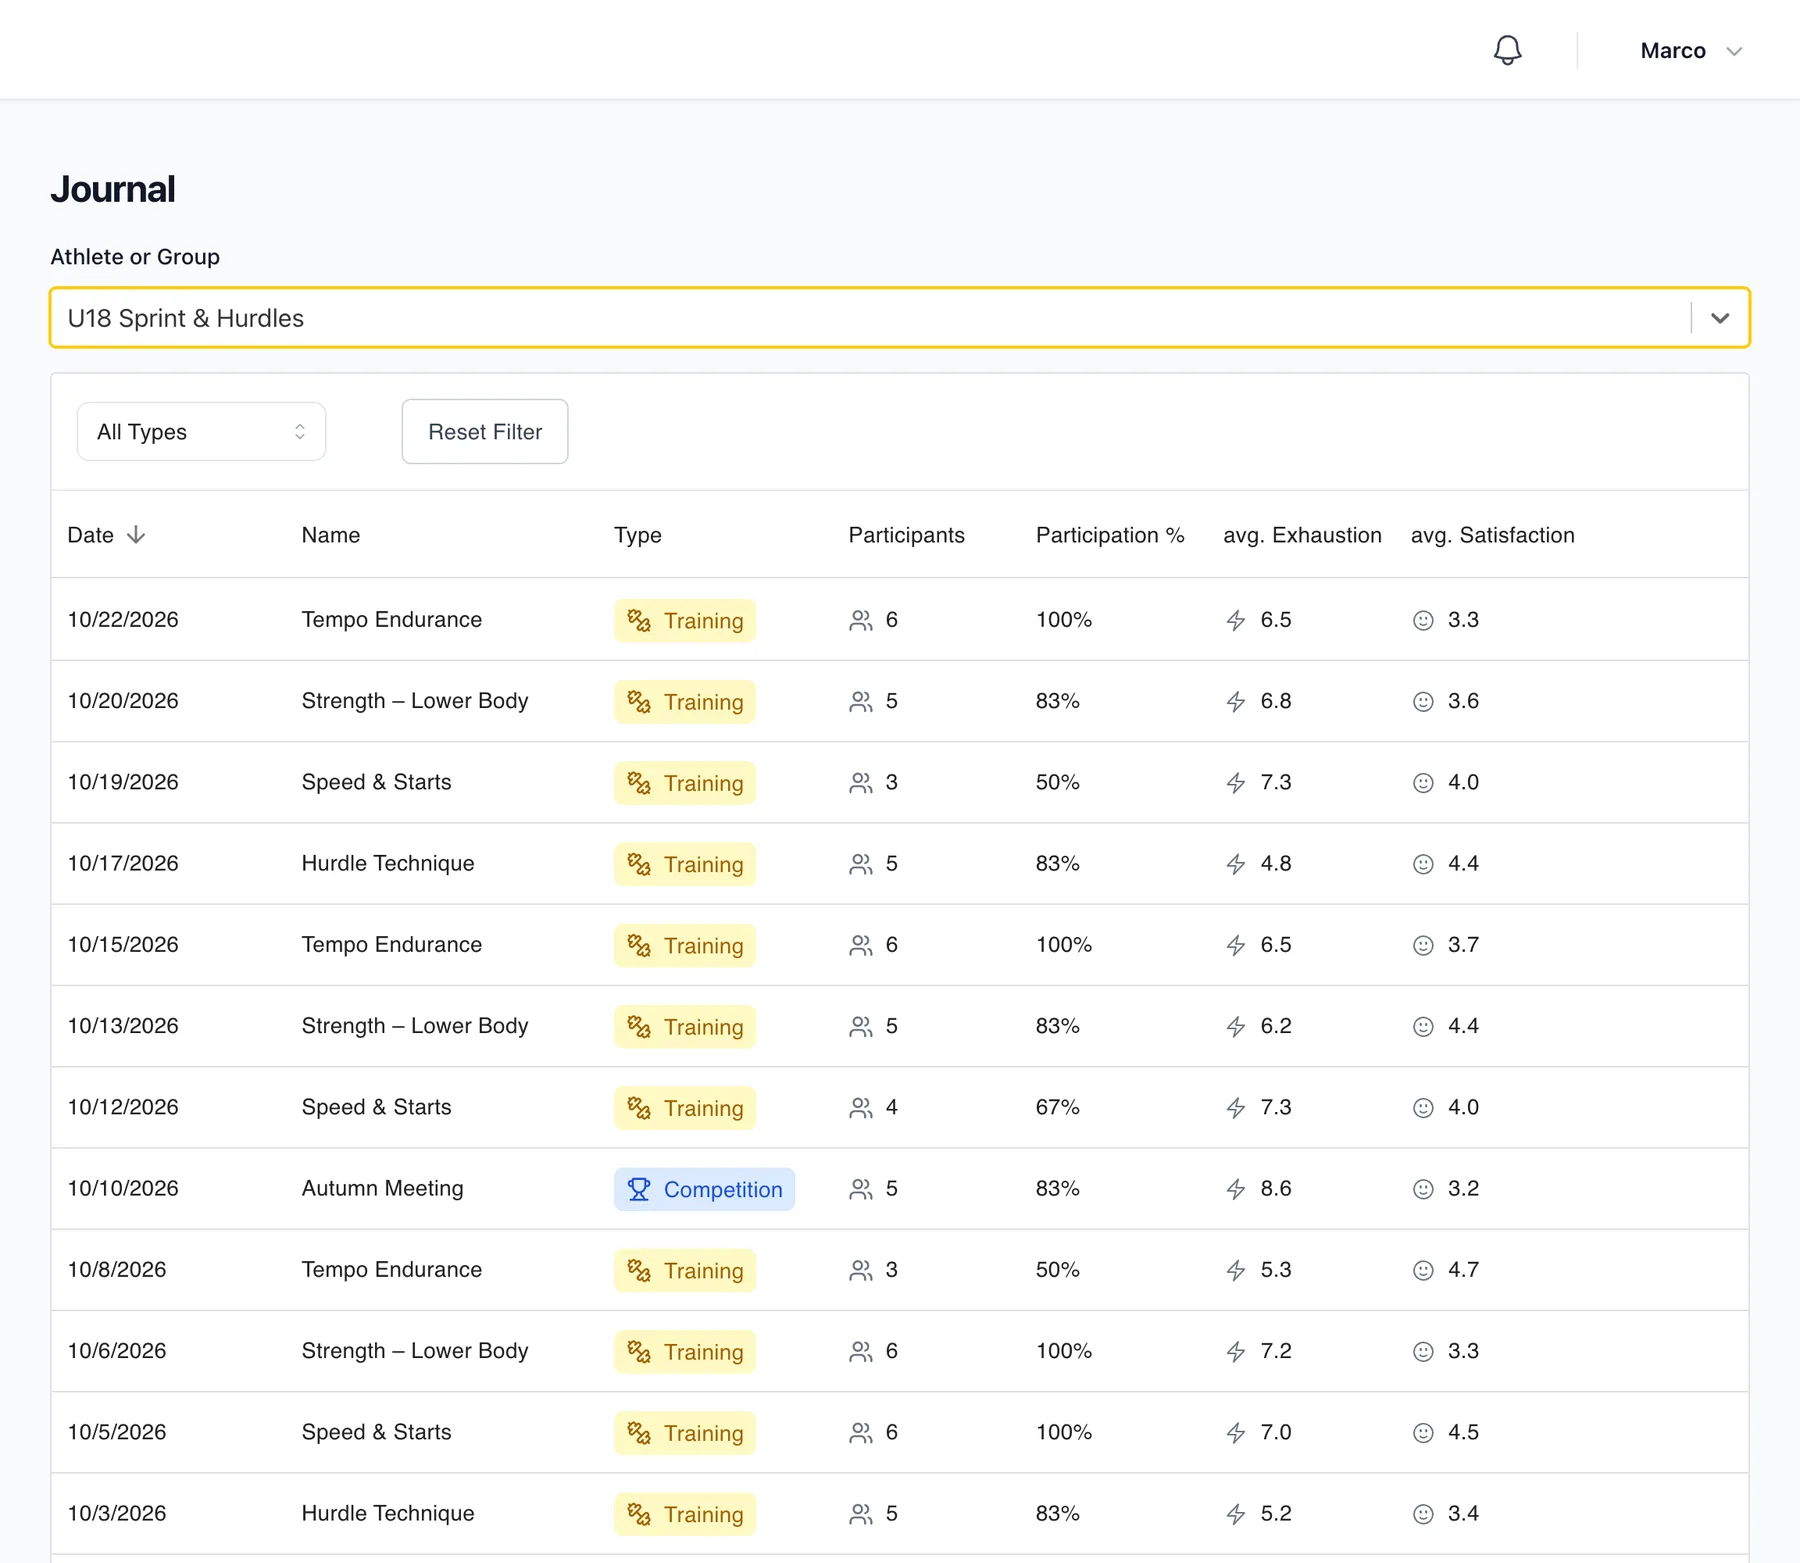This screenshot has width=1800, height=1563.
Task: Click the satisfaction smiley icon for 10/13/2026
Action: point(1423,1027)
